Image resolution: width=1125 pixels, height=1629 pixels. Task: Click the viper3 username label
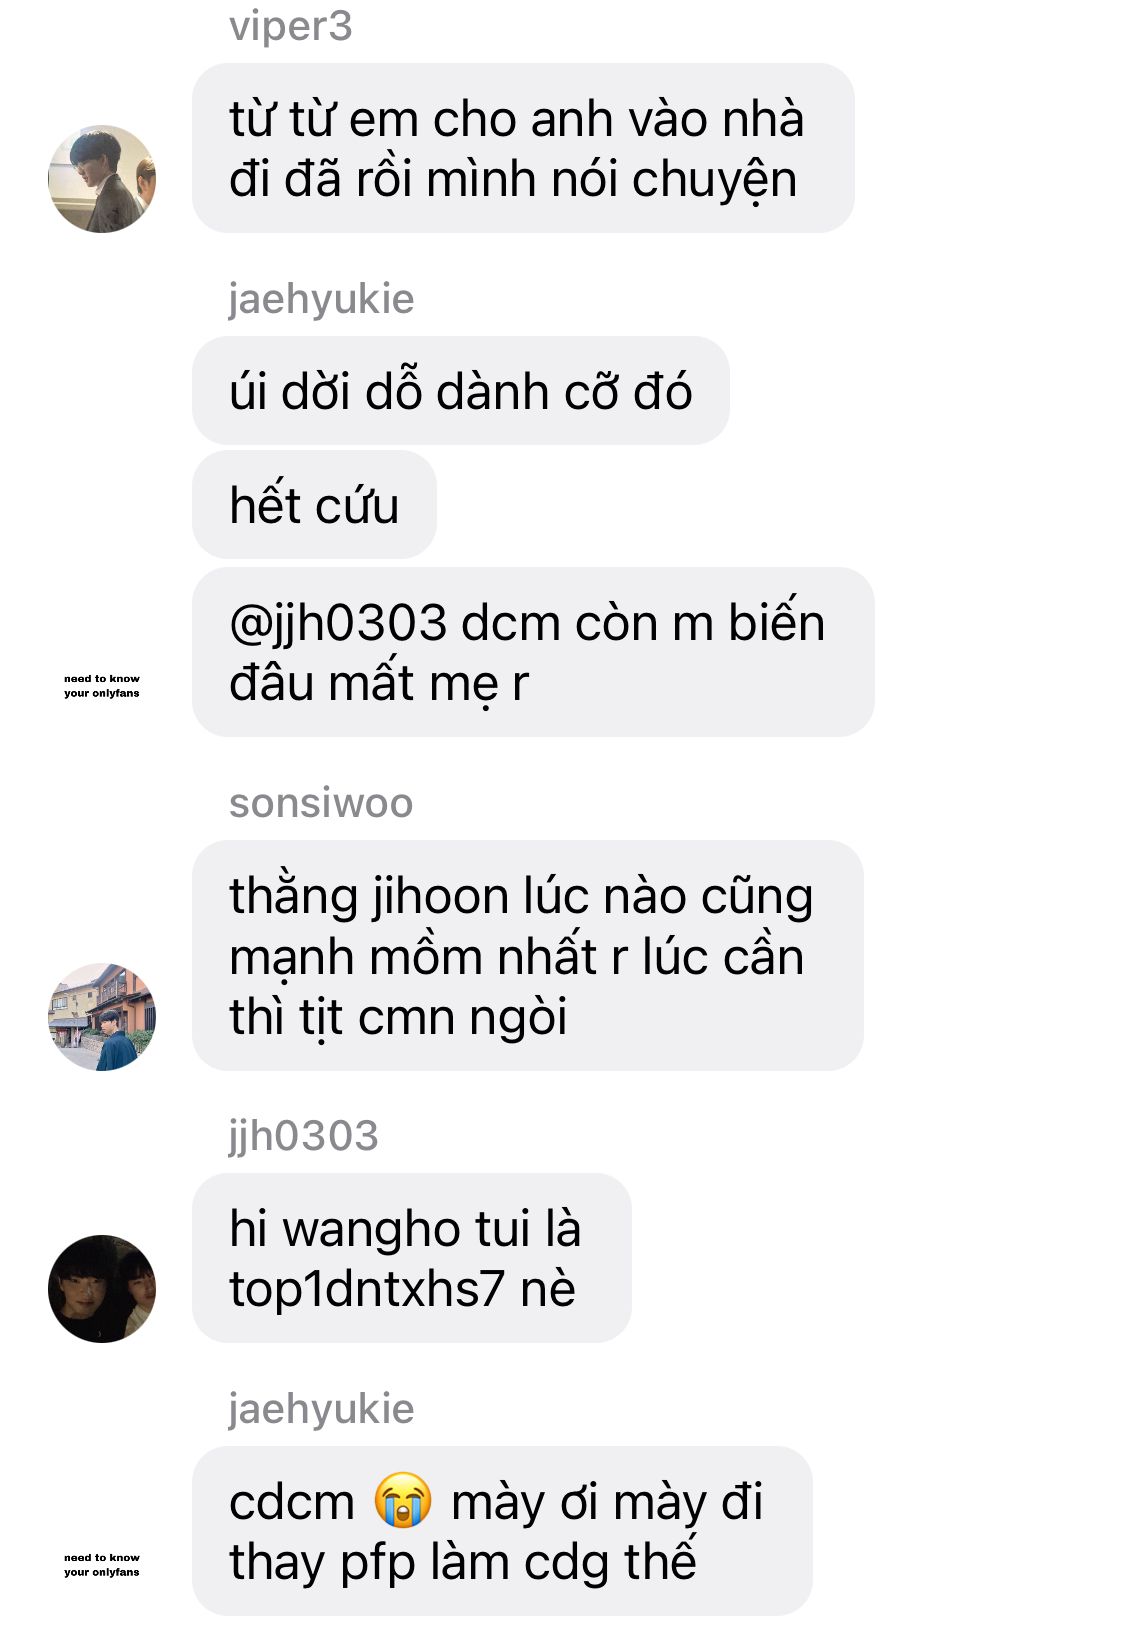click(290, 26)
